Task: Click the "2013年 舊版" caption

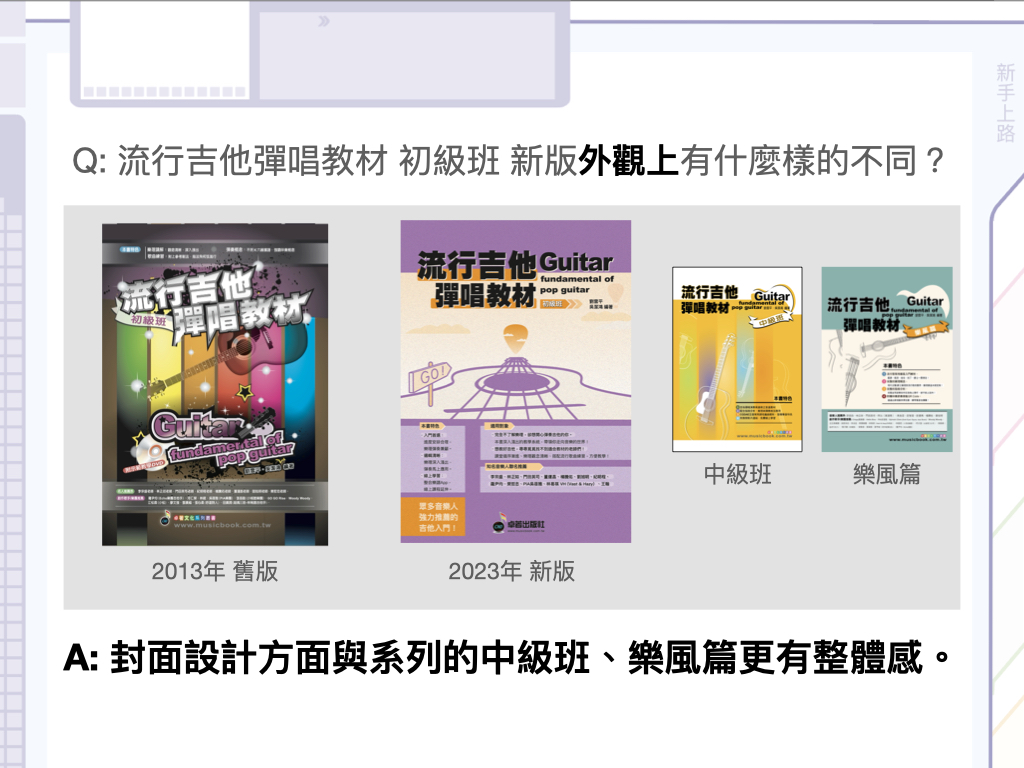Action: (214, 571)
